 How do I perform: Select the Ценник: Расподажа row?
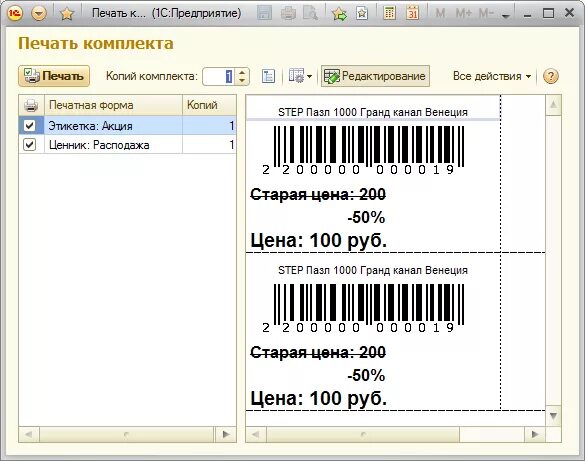127,144
